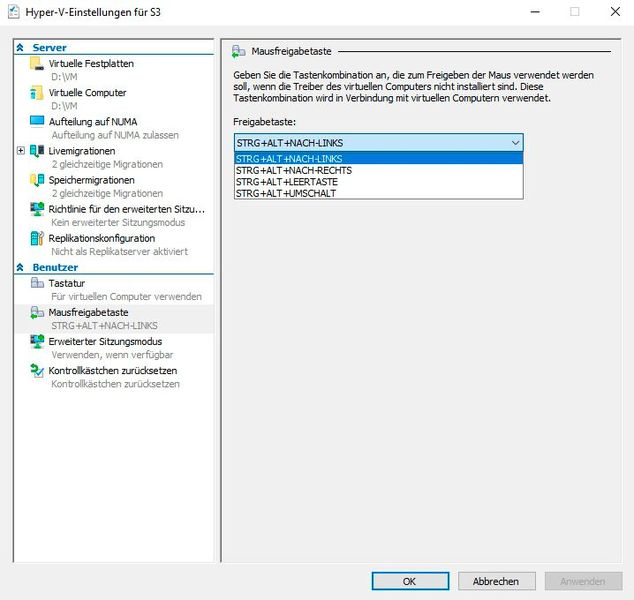Screen dimensions: 634x600
Task: Open Speichermigrationen settings
Action: tap(91, 180)
